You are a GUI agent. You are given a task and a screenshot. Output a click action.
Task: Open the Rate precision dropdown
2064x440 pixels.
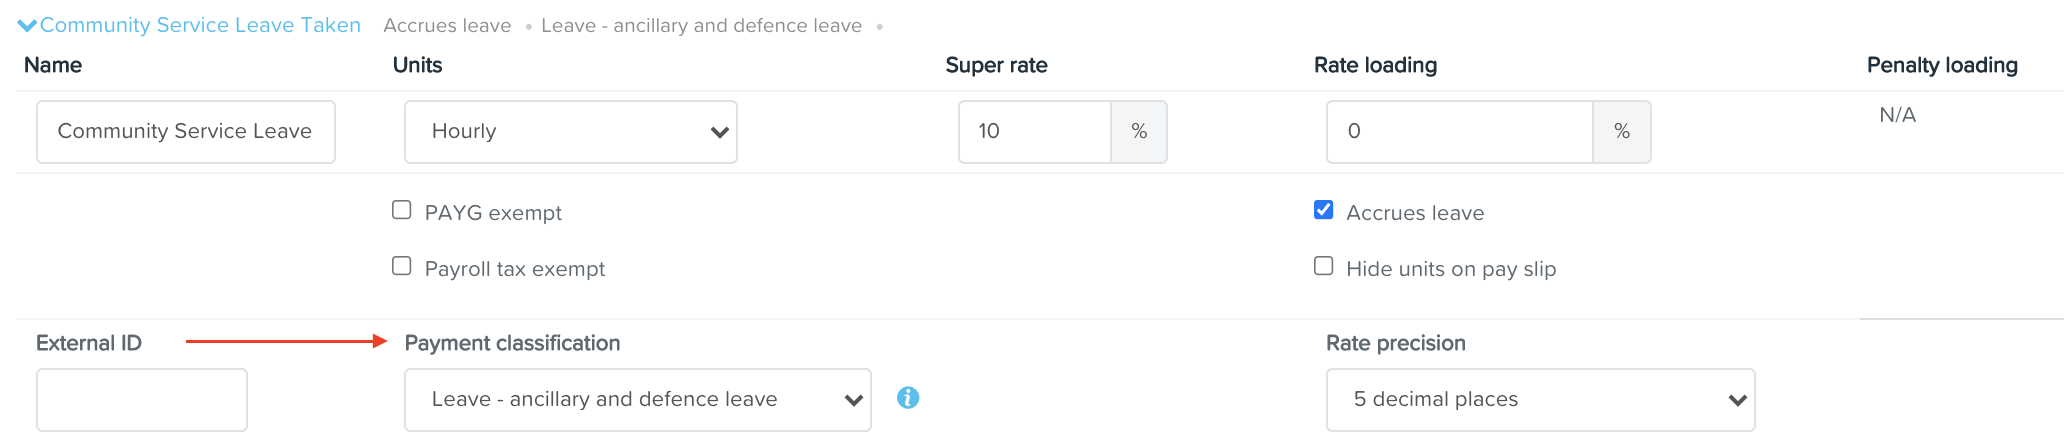[1541, 400]
